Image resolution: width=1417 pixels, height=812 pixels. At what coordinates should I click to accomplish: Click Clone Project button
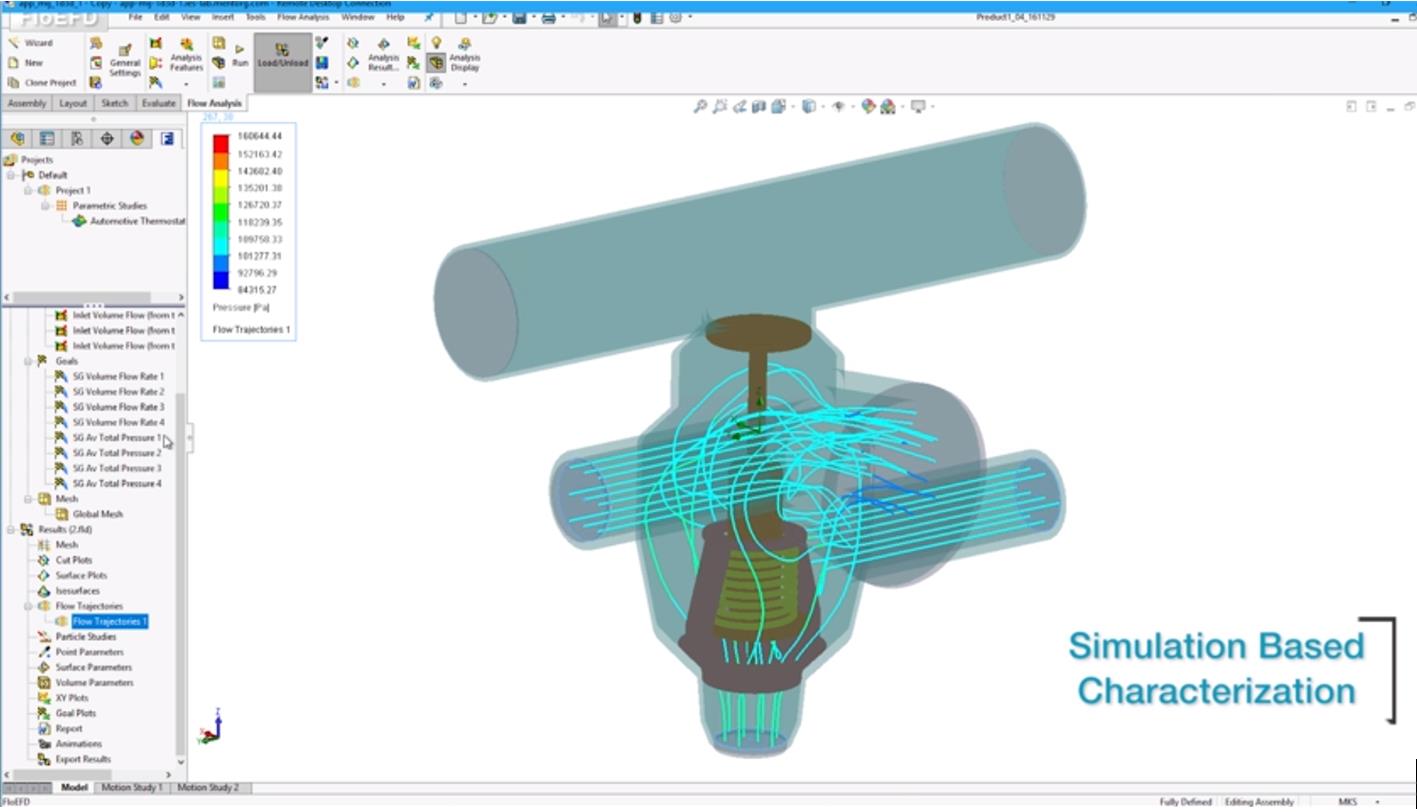(x=42, y=83)
